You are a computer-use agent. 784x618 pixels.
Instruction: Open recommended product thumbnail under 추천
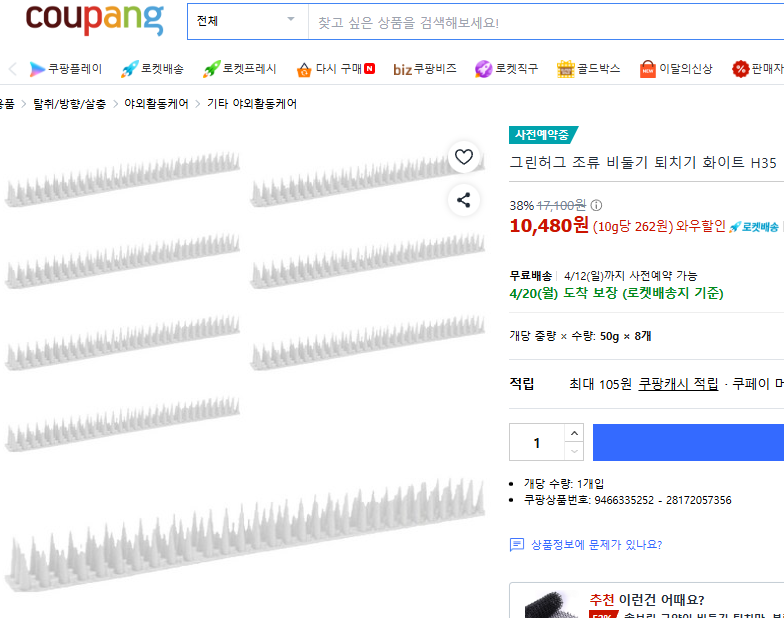552,605
